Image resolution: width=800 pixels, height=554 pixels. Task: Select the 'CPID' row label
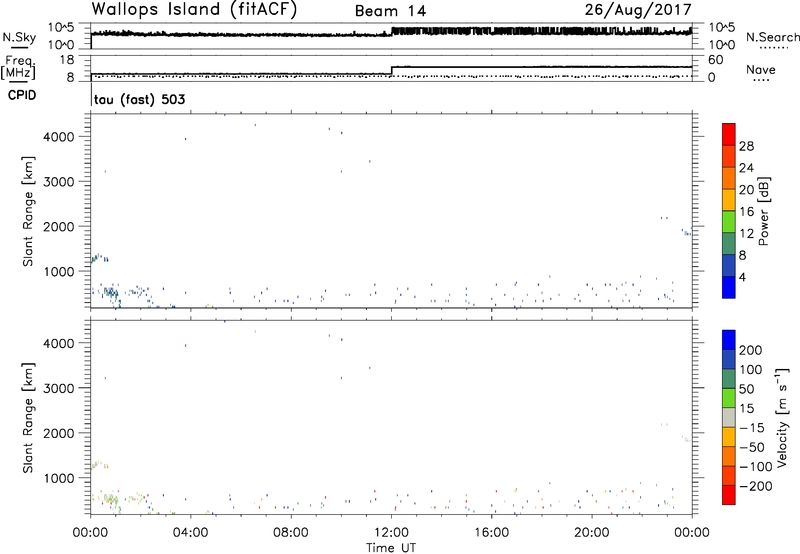22,95
